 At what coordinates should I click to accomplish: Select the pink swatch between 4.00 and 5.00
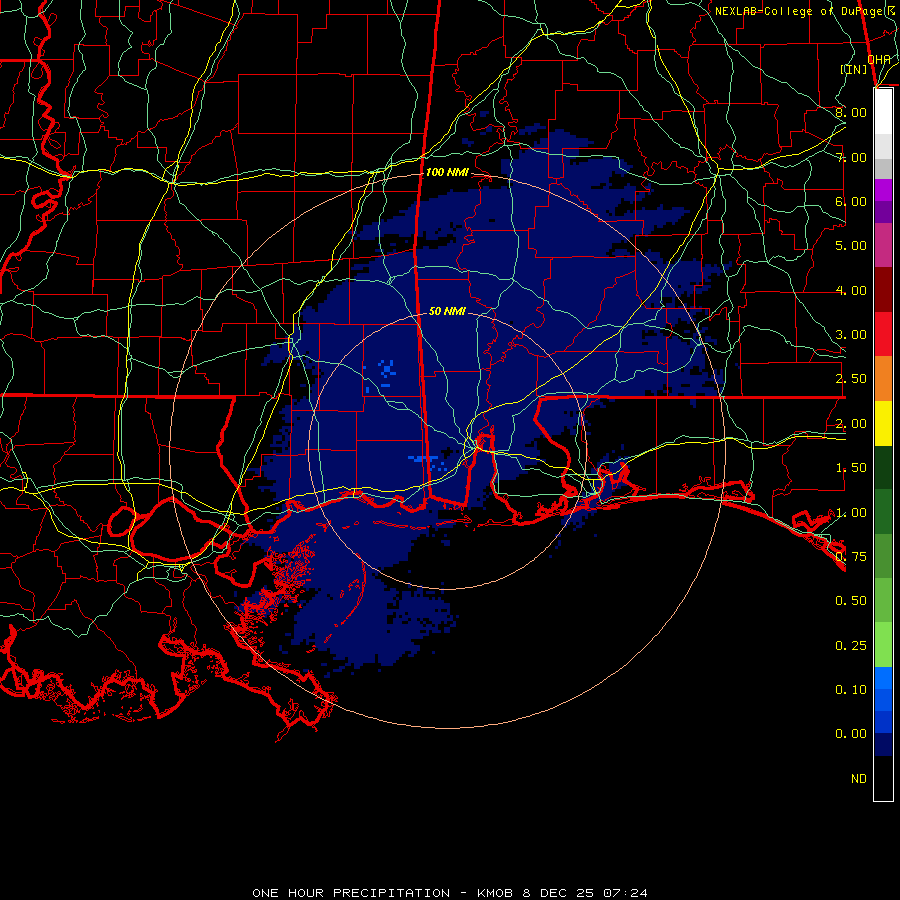883,246
